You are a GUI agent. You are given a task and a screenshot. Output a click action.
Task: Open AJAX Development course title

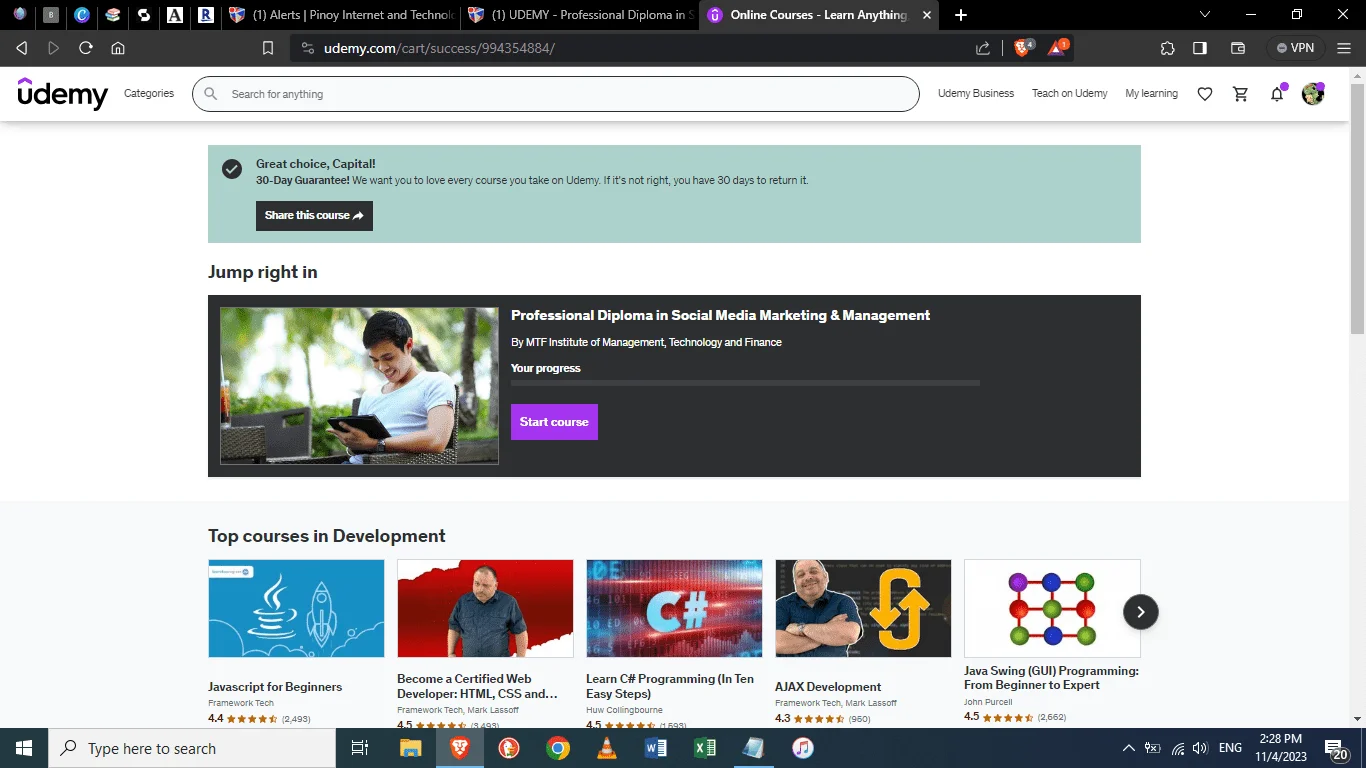pyautogui.click(x=828, y=687)
